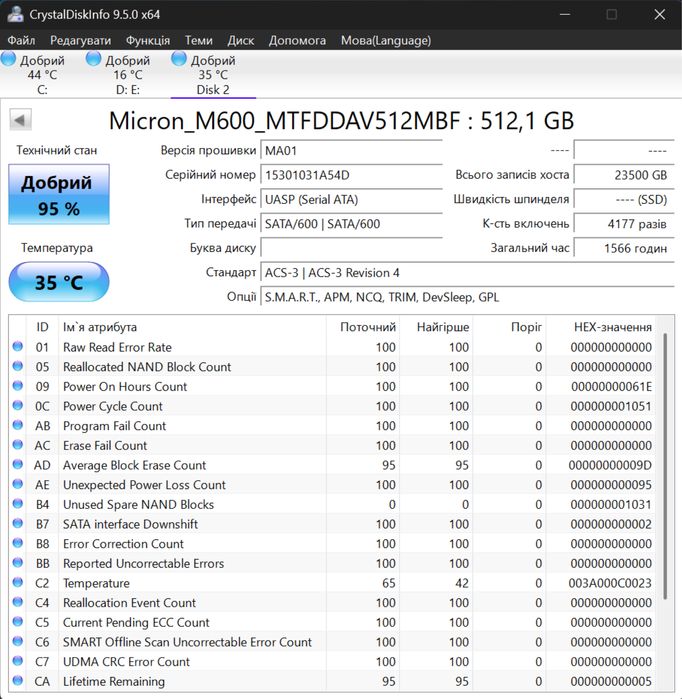682x699 pixels.
Task: Select the Unused Spare NAND Blocks attribute name
Action: point(138,504)
